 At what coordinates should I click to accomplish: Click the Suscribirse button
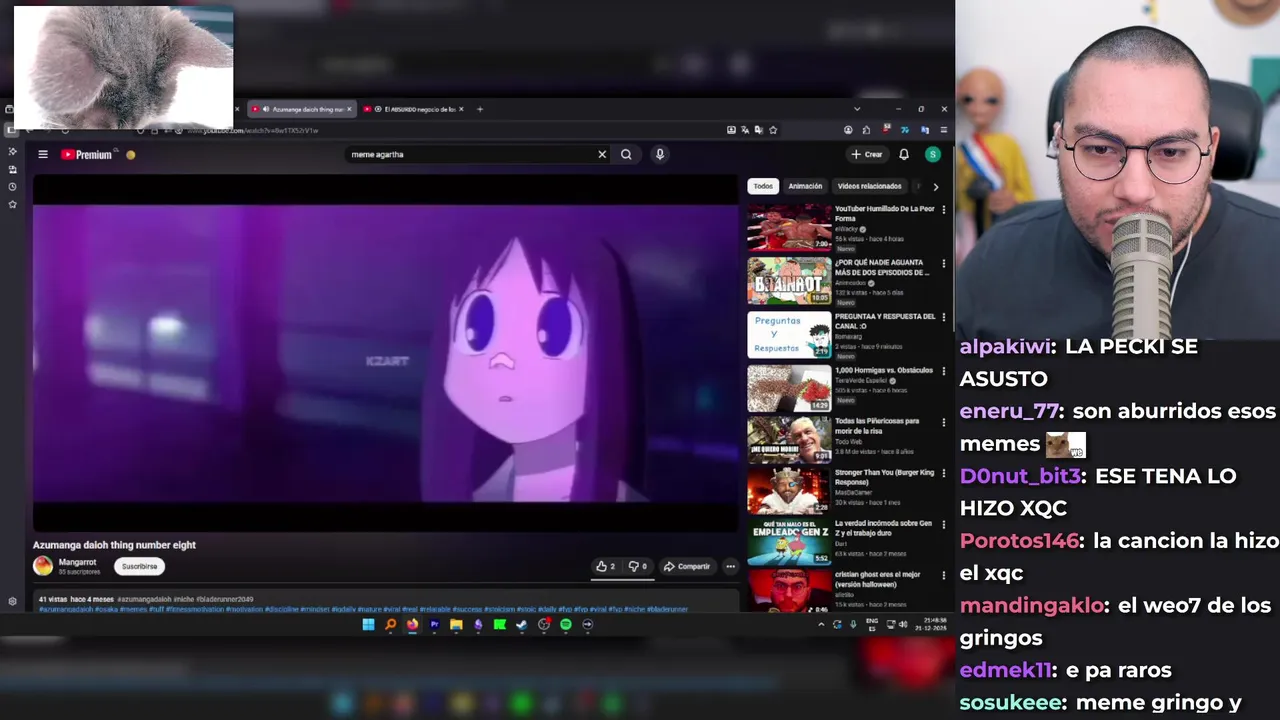click(139, 566)
